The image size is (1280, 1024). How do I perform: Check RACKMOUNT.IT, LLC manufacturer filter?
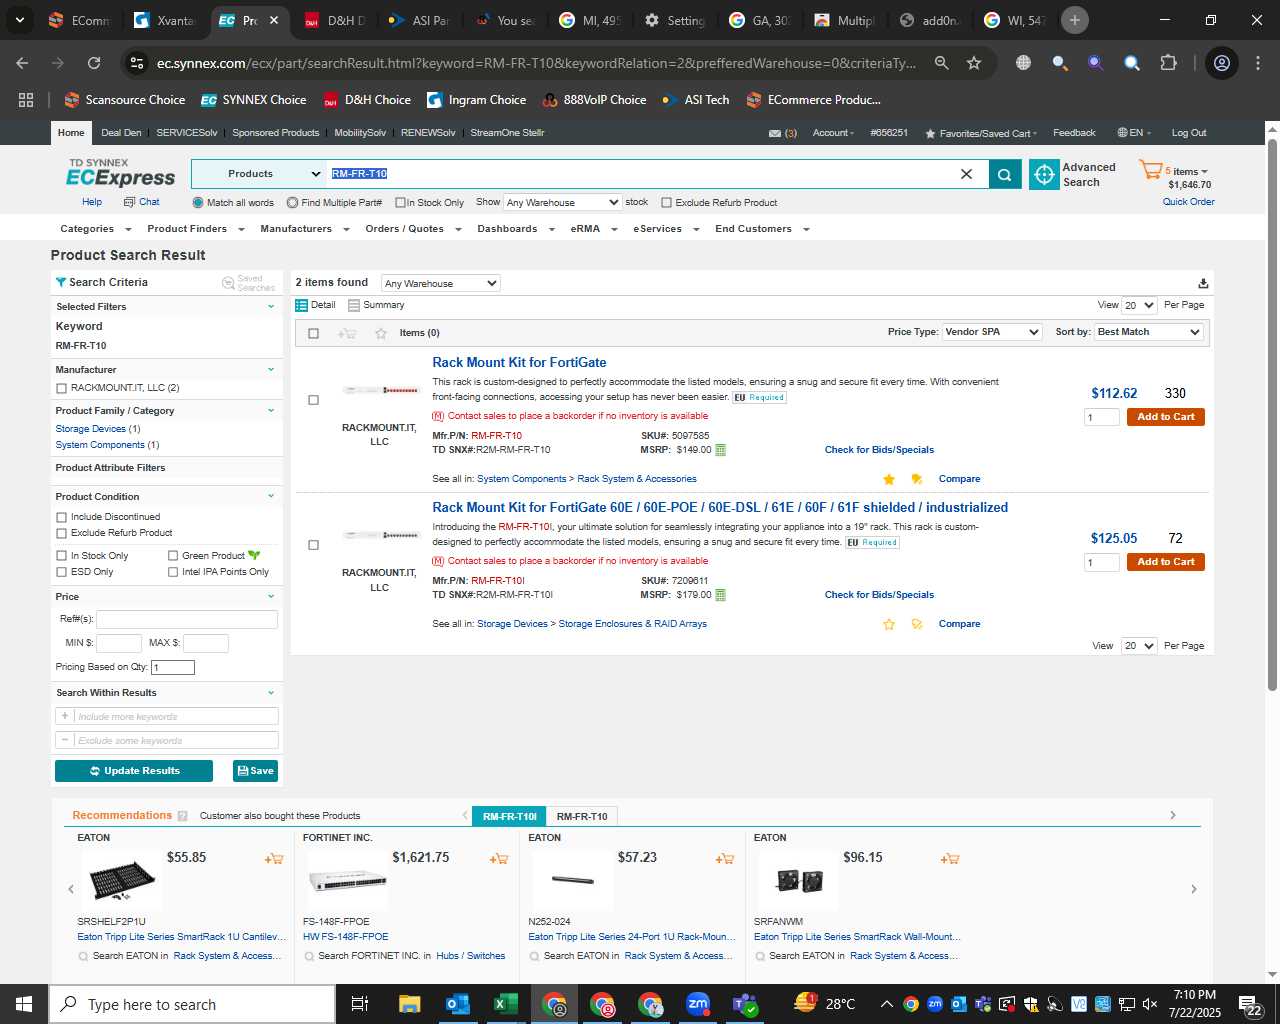(62, 388)
